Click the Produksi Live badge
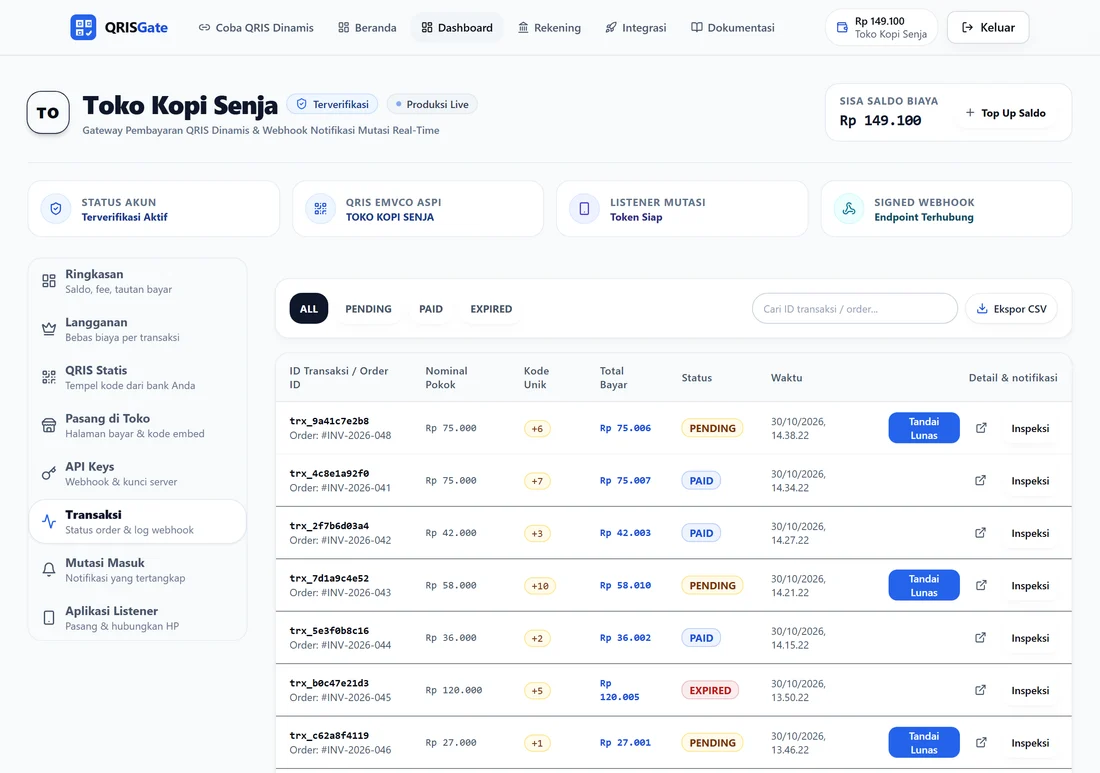This screenshot has height=773, width=1100. point(431,104)
